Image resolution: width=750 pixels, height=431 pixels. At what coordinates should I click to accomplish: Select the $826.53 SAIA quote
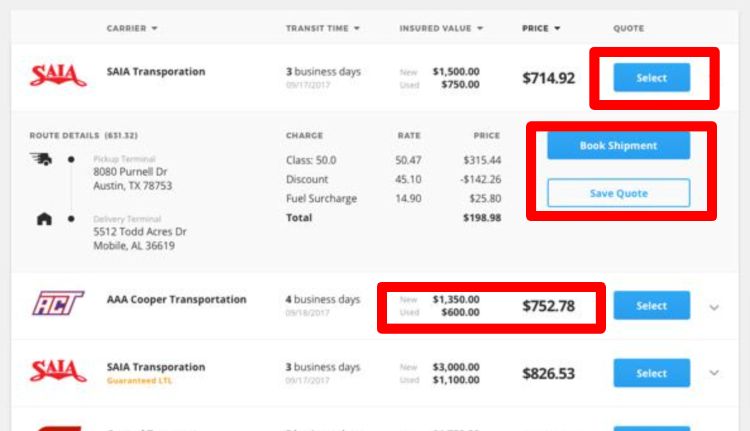click(651, 373)
